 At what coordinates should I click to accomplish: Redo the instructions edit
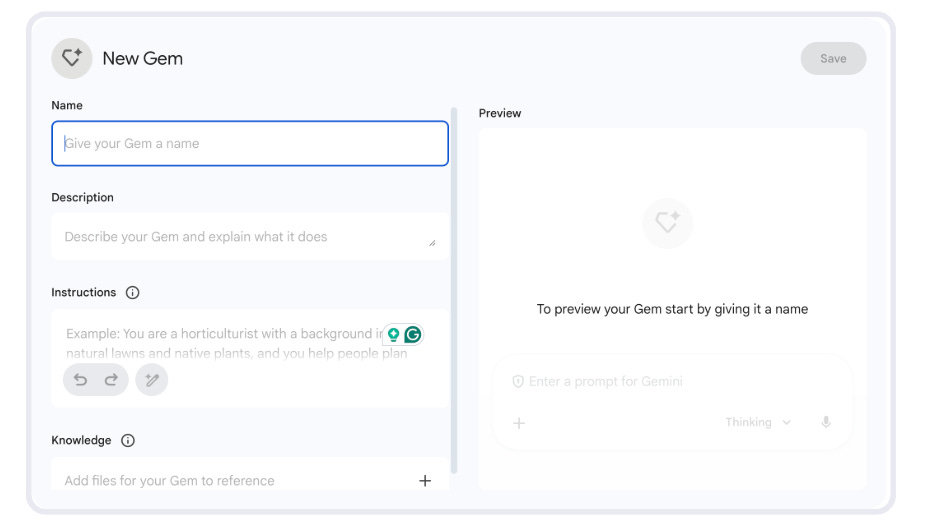click(x=111, y=380)
